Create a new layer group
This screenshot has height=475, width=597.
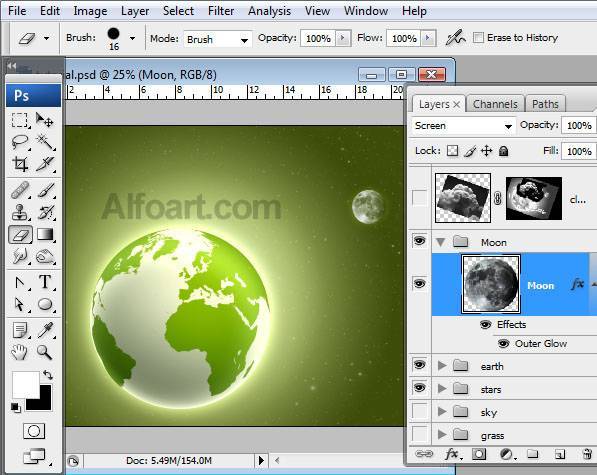[x=533, y=454]
